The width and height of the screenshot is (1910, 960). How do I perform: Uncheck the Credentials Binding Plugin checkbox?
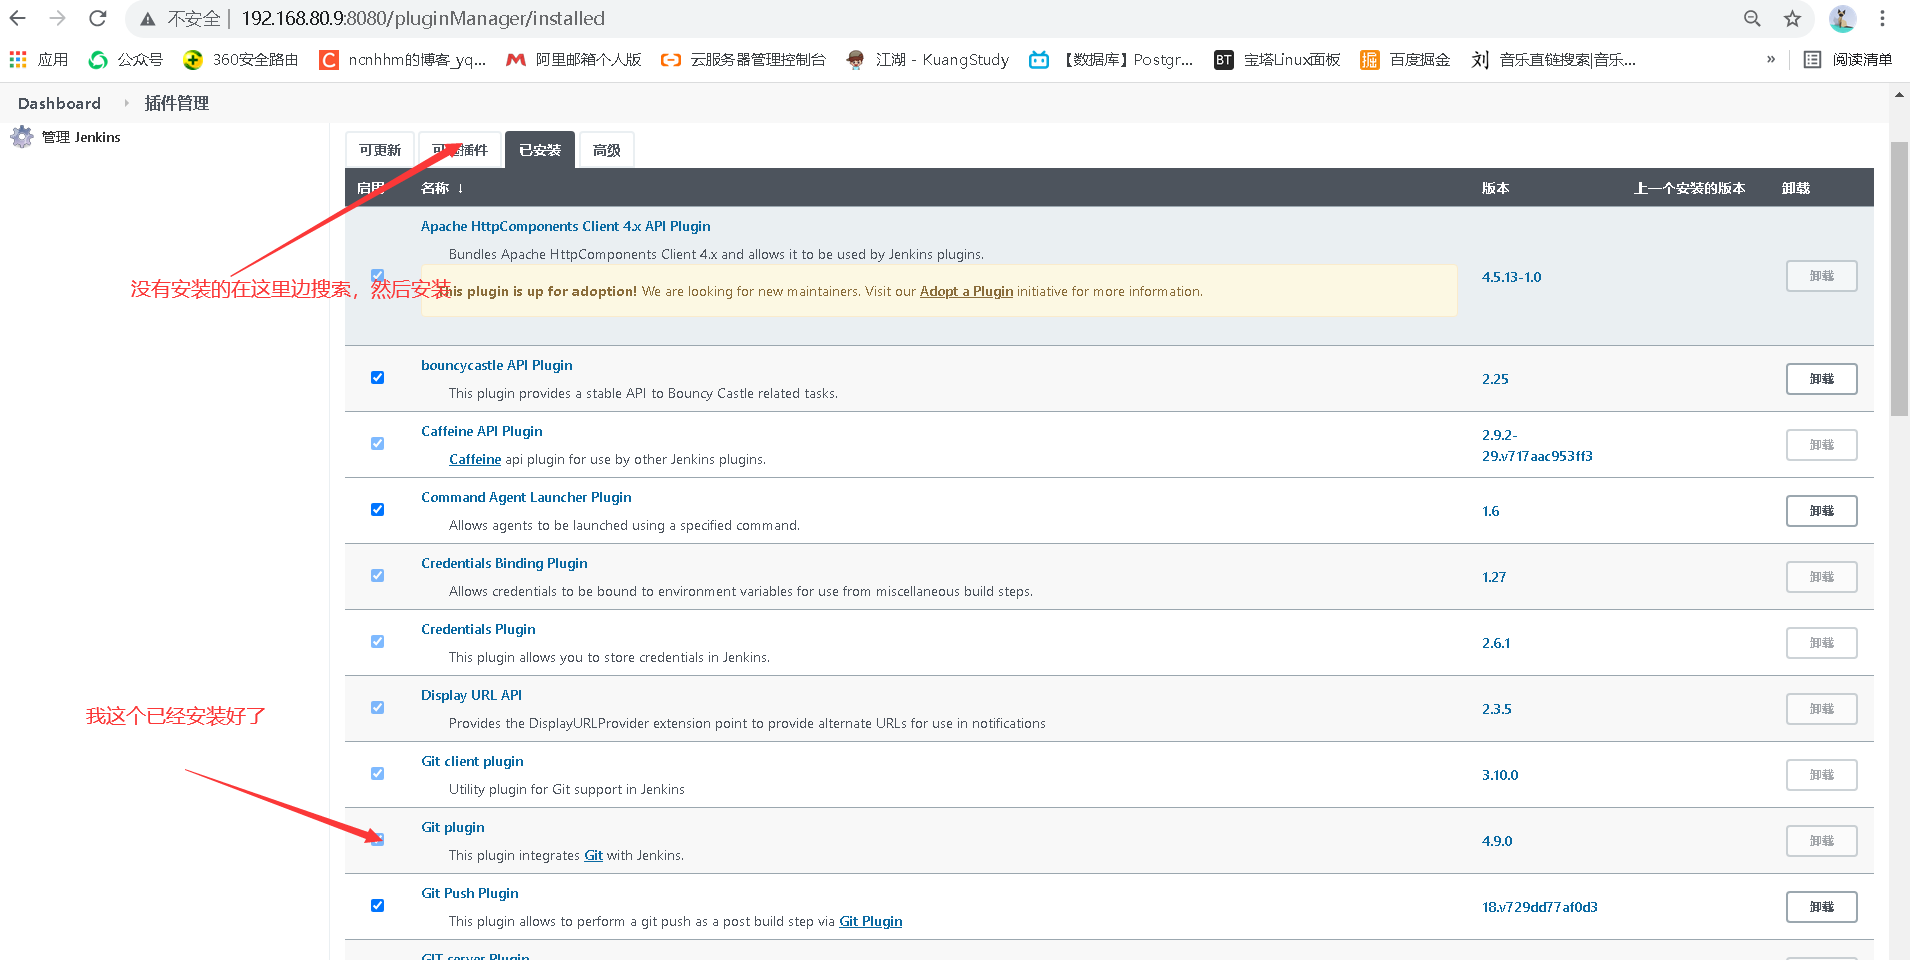(377, 575)
